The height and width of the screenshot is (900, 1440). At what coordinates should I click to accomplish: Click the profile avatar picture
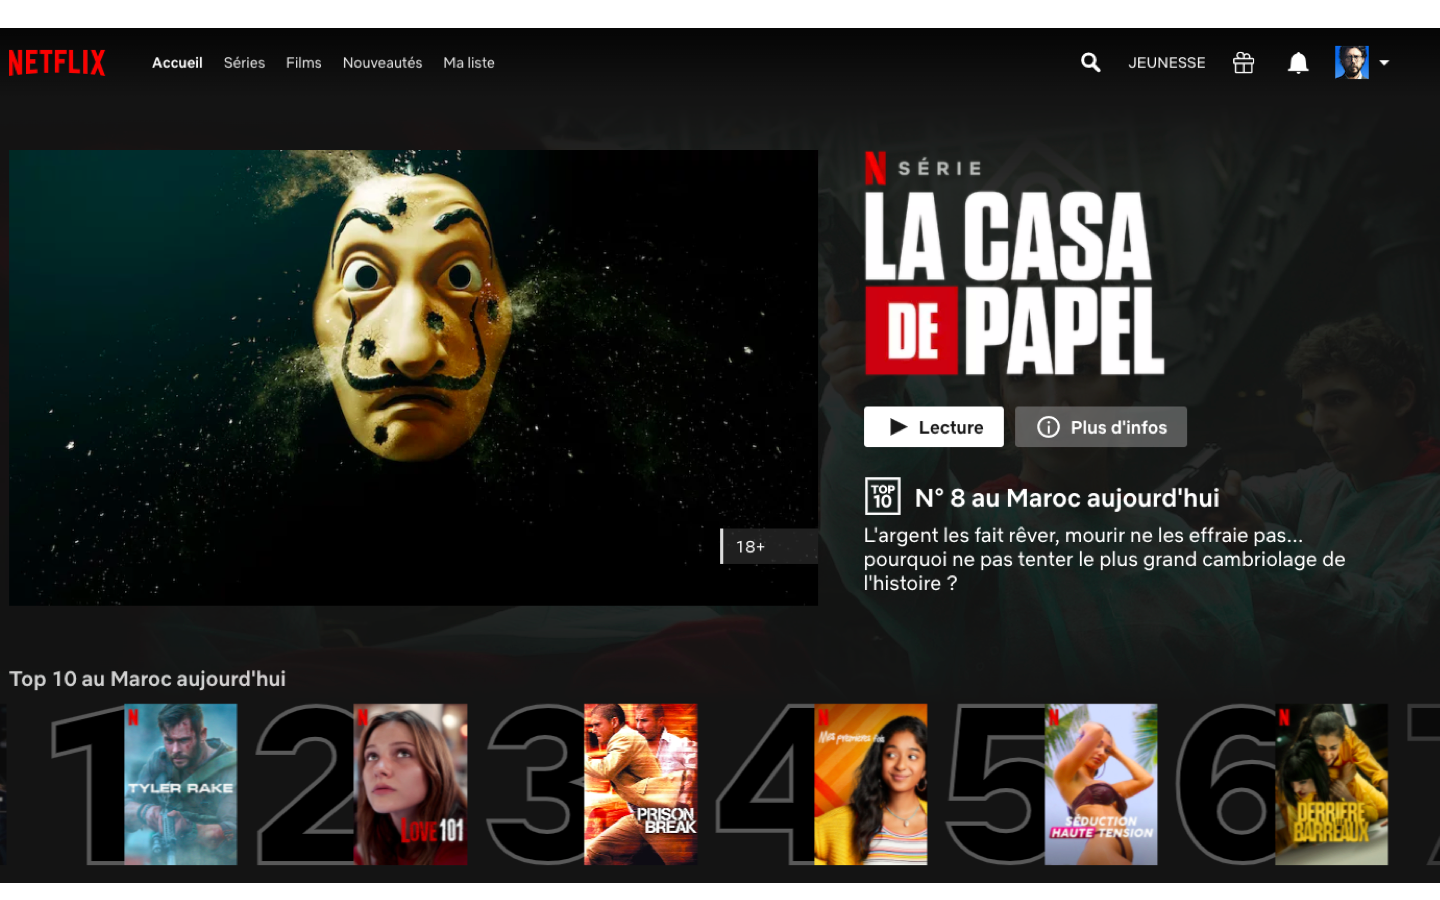pos(1351,62)
